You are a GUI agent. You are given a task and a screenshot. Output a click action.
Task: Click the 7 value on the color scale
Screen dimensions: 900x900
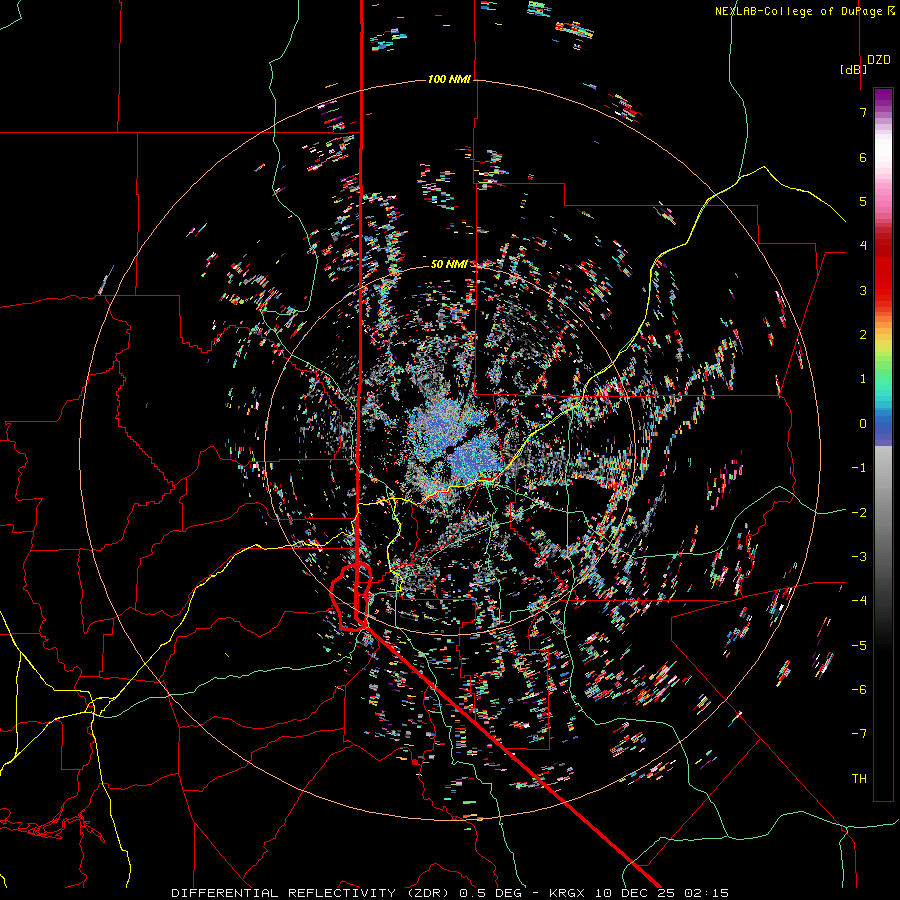point(863,112)
